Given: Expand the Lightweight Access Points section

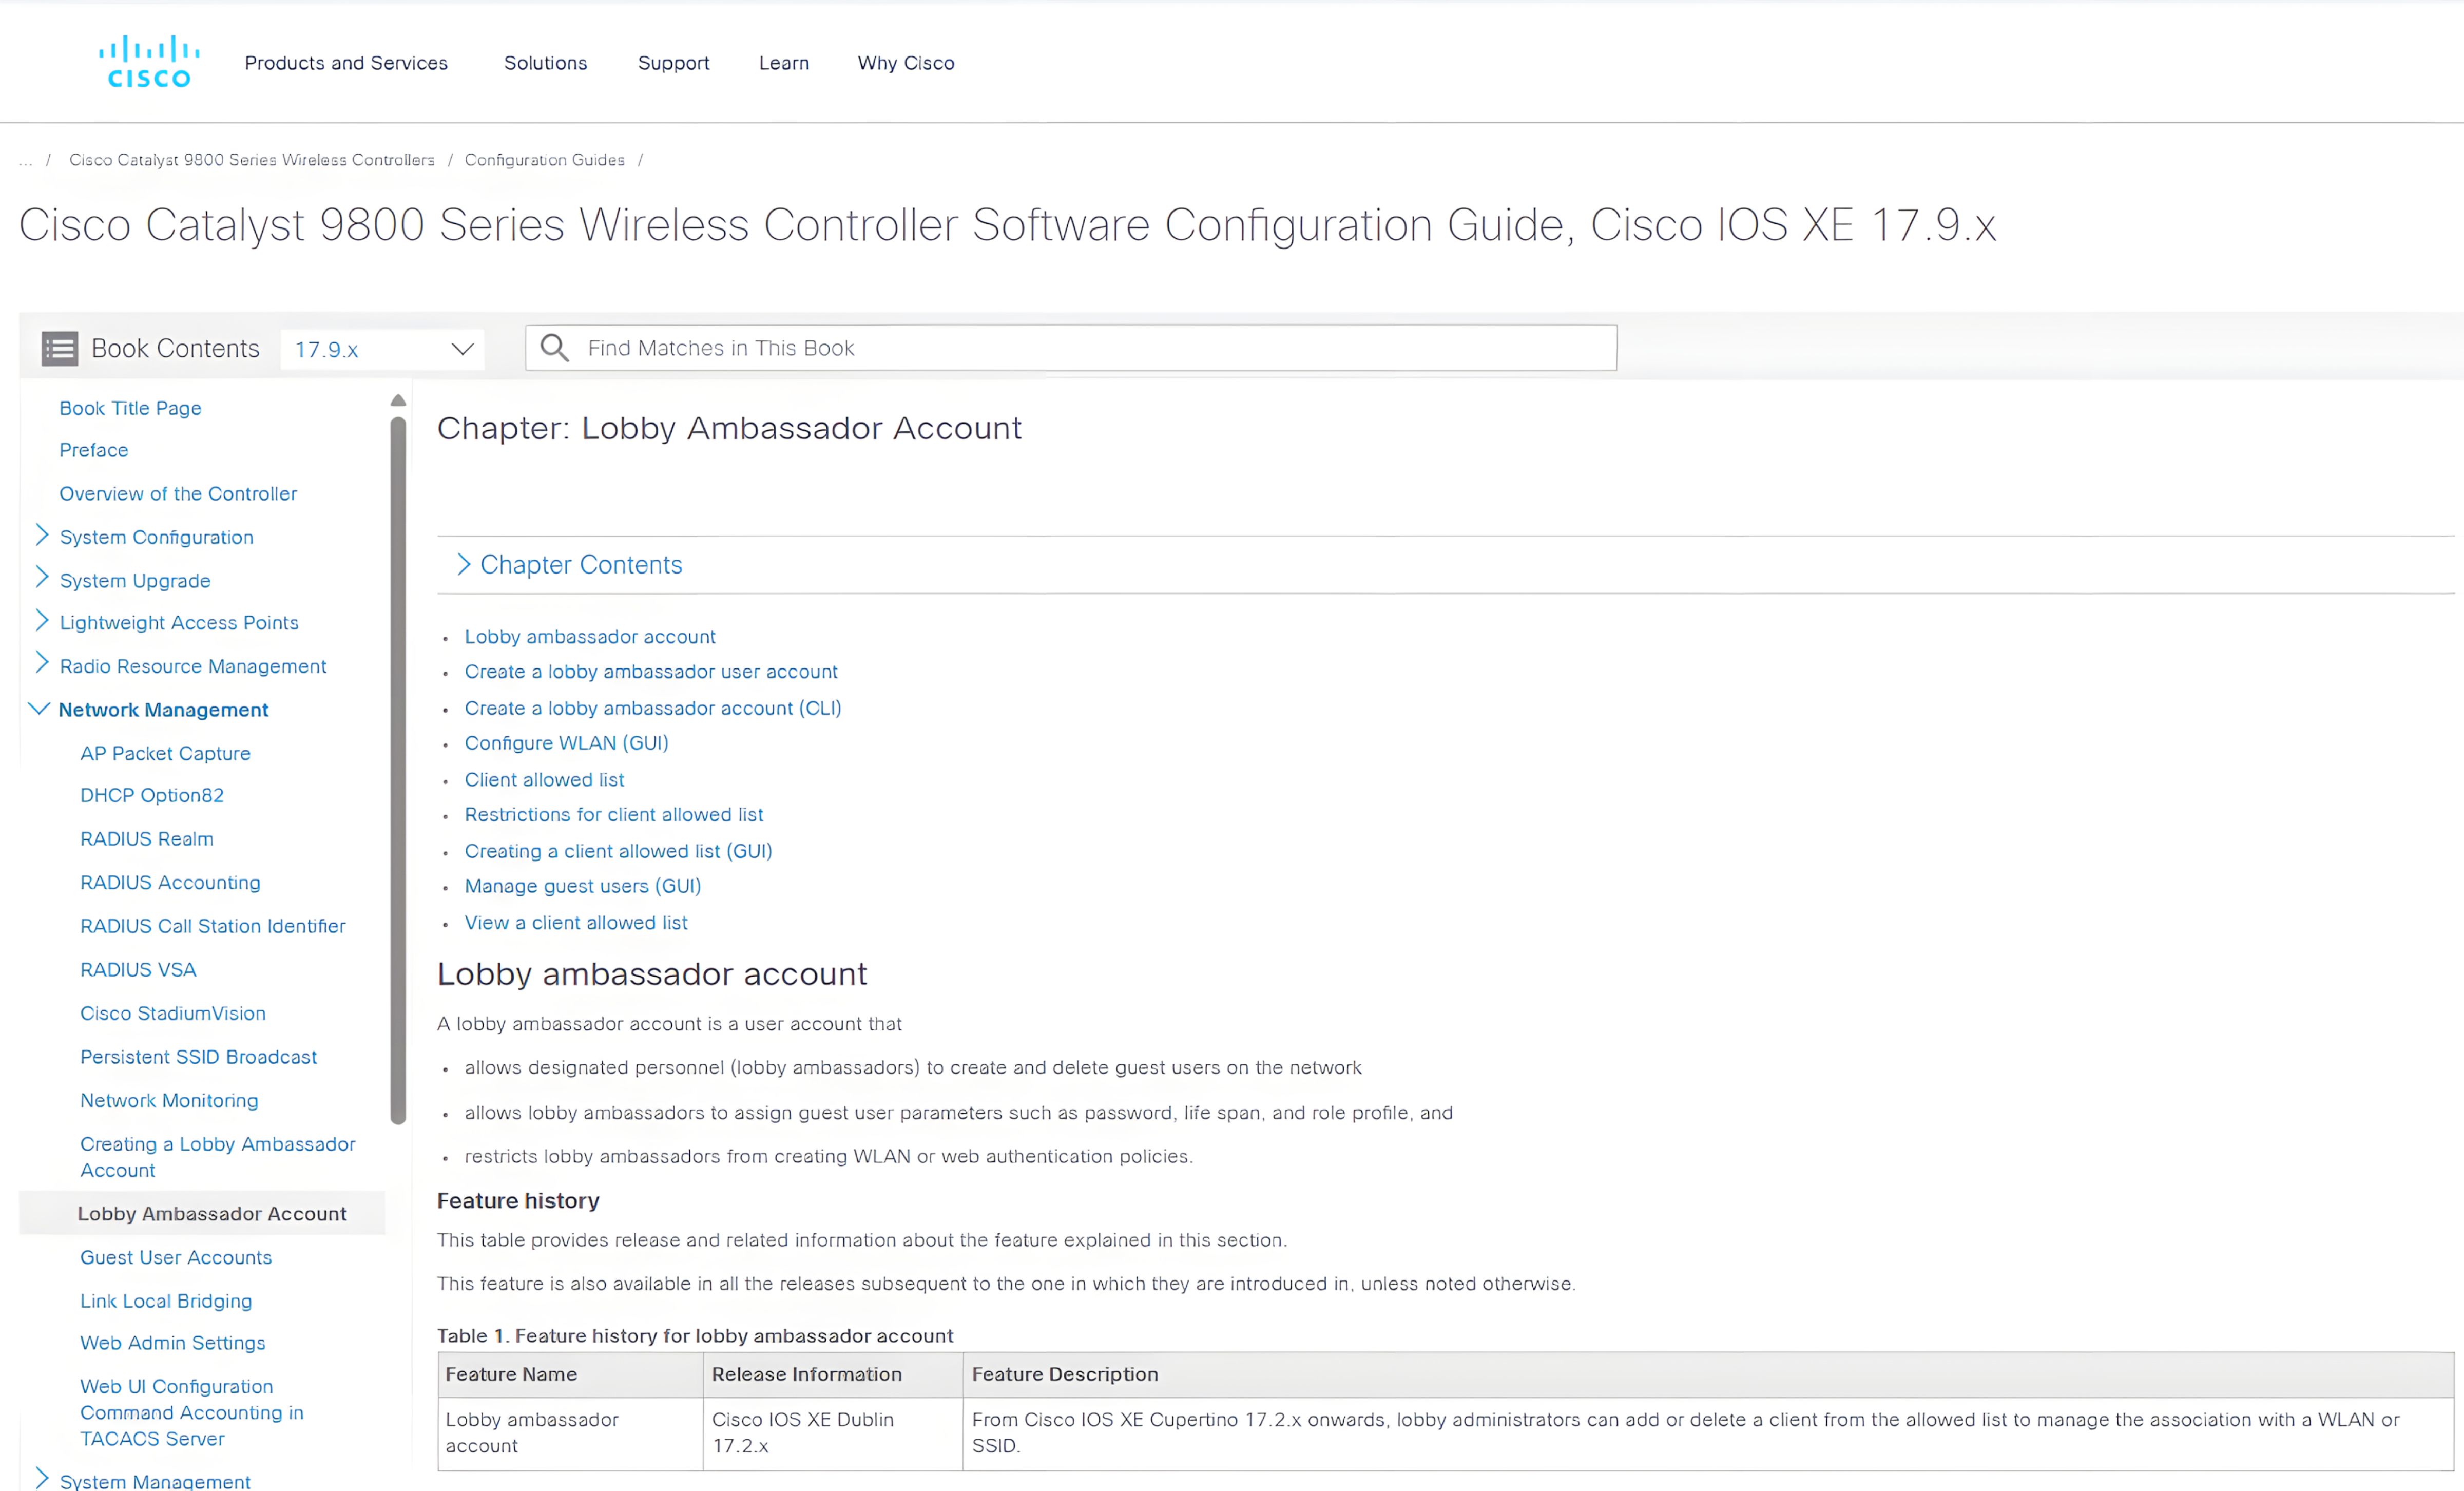Looking at the screenshot, I should (41, 622).
